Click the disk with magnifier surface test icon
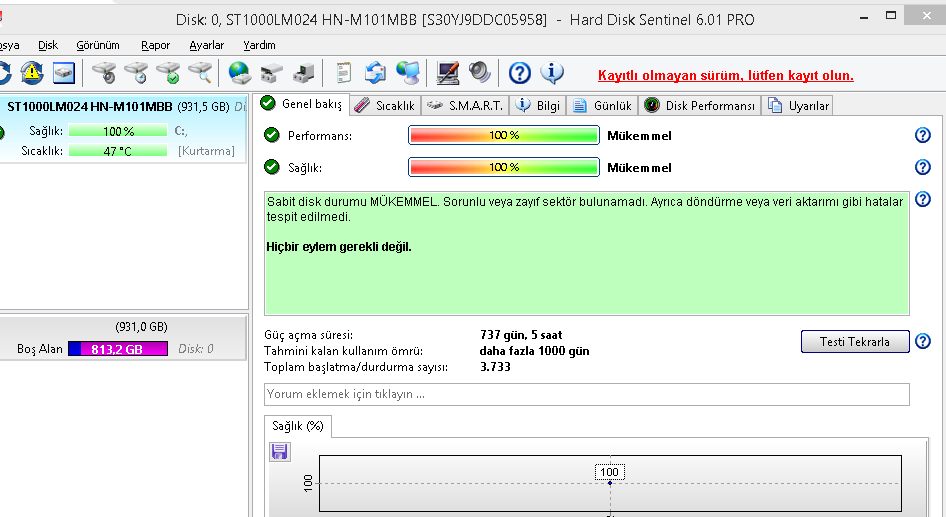 coord(200,73)
